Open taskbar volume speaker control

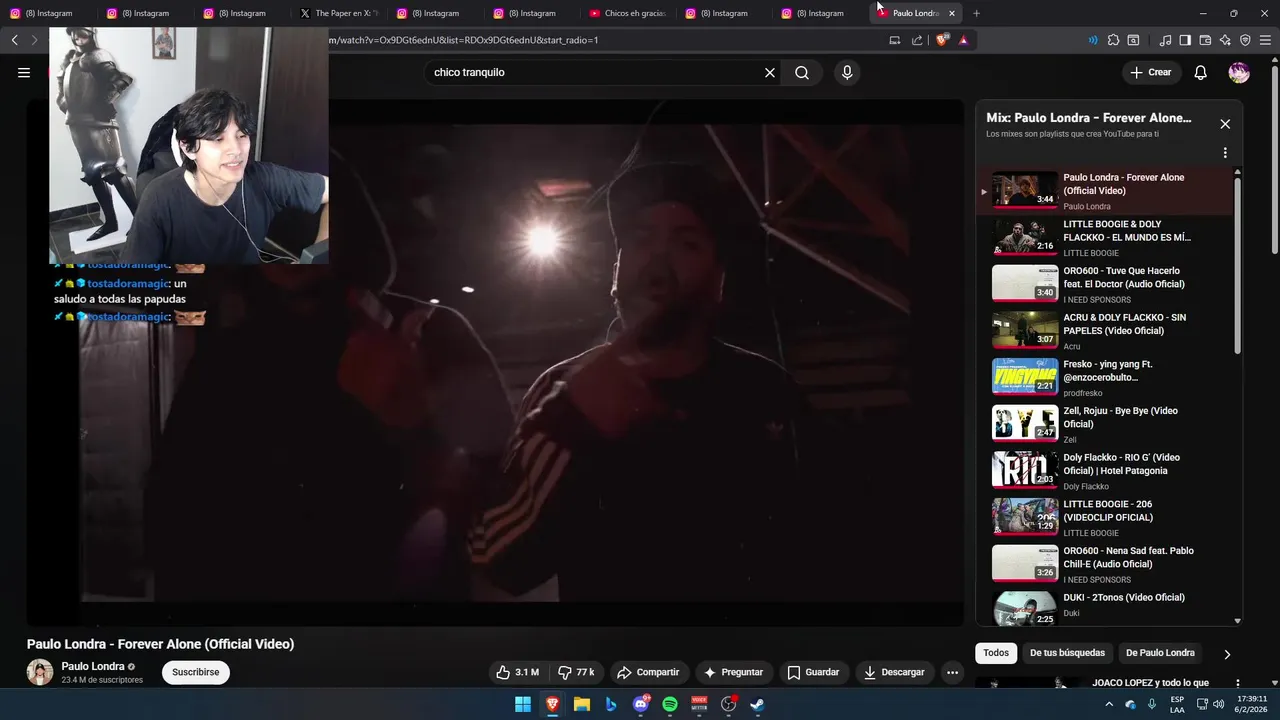click(x=1218, y=704)
